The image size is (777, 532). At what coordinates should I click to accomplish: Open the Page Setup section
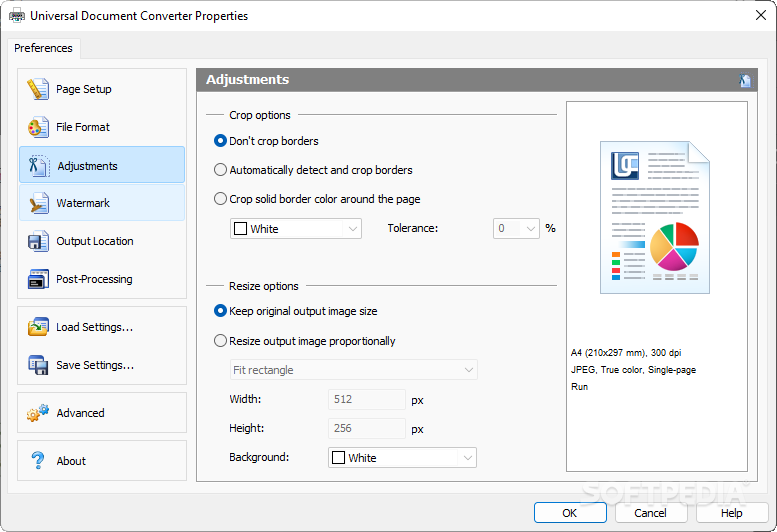coord(102,89)
